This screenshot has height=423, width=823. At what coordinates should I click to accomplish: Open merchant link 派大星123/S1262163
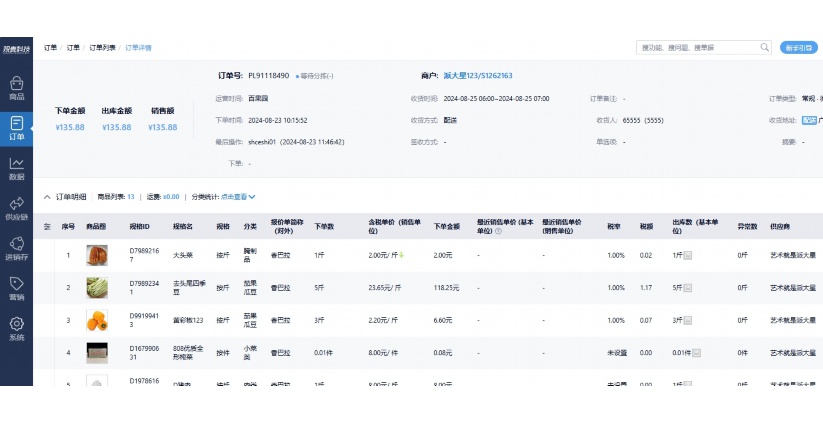click(x=478, y=76)
